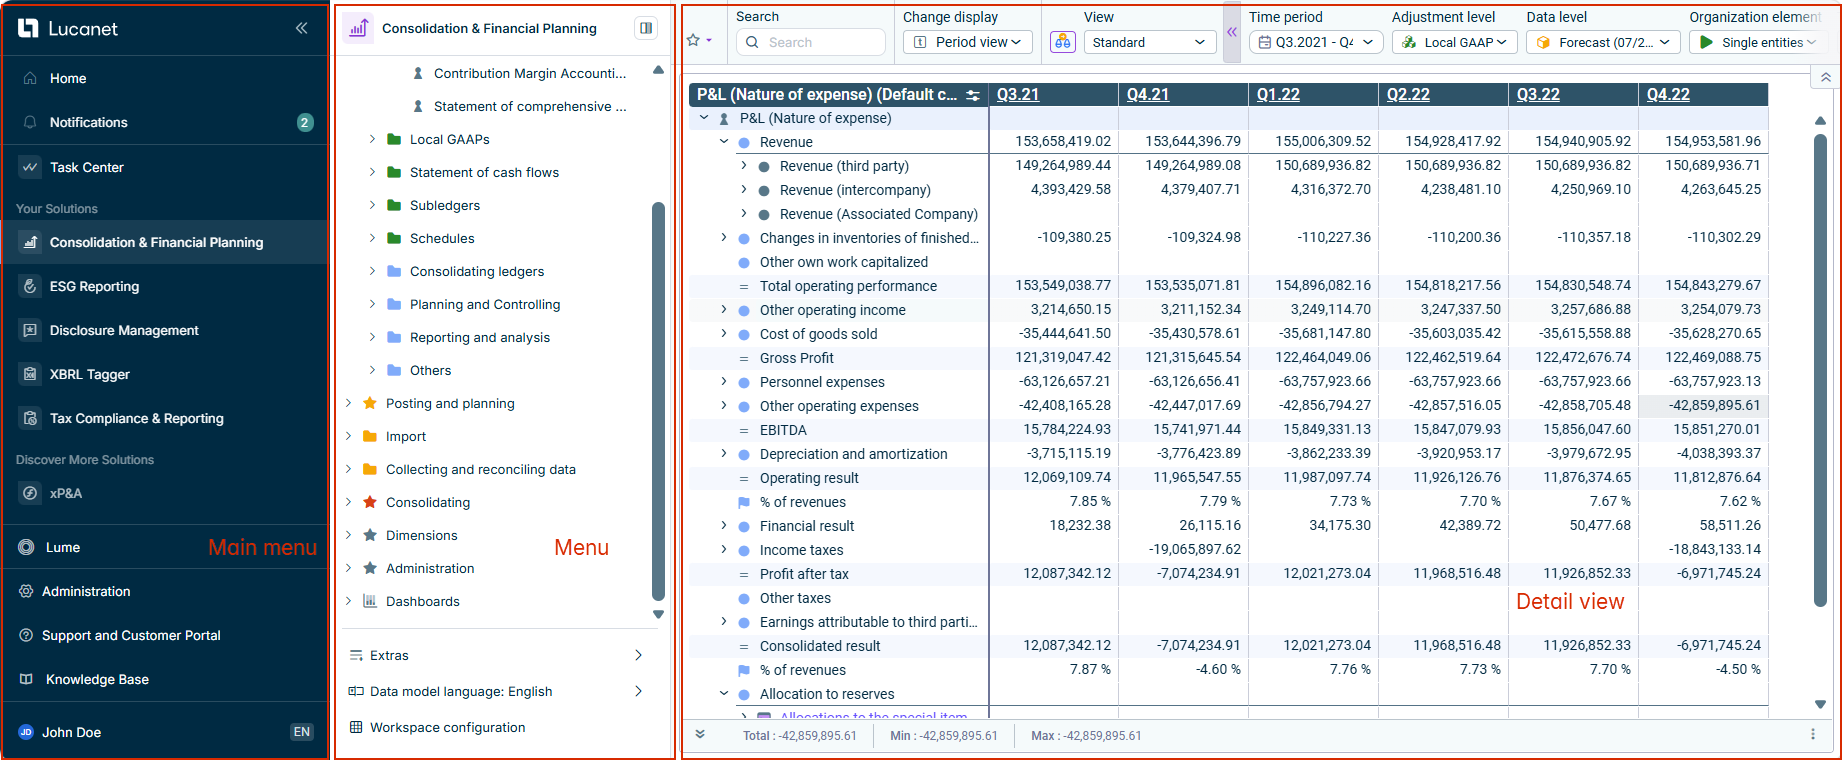The image size is (1842, 760).
Task: Open the Extras submenu
Action: [498, 655]
